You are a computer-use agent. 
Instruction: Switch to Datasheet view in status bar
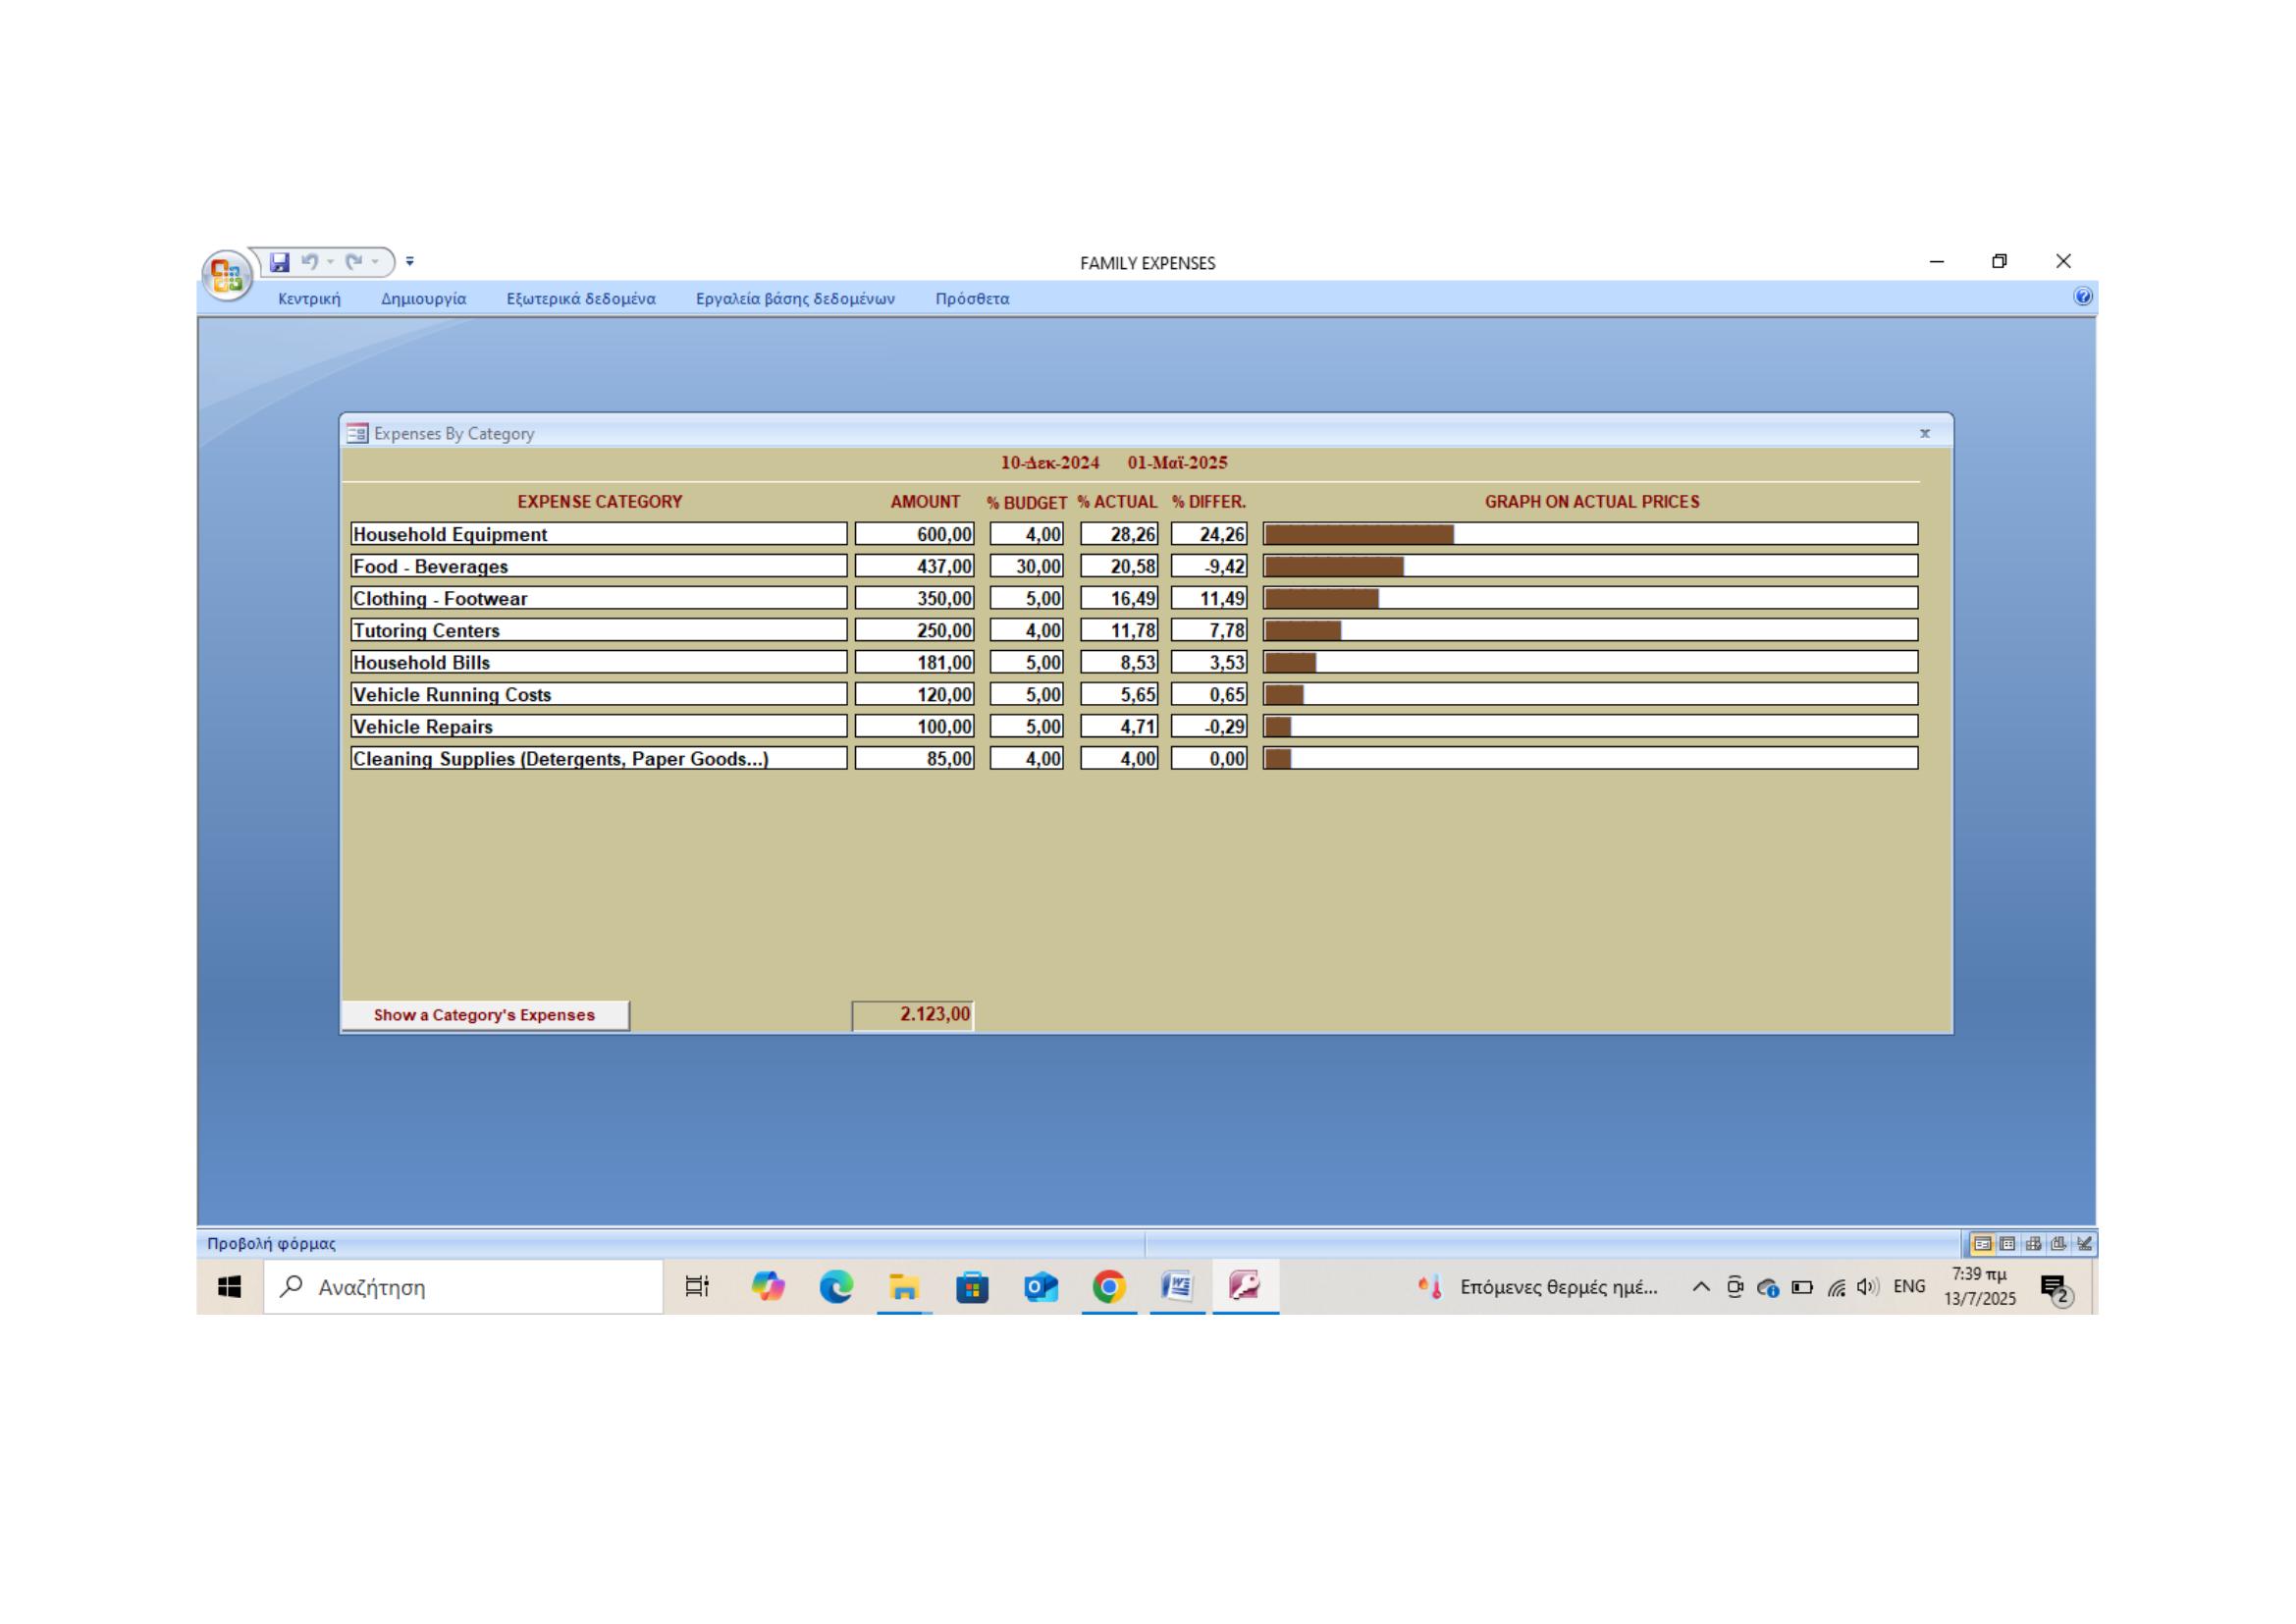(2007, 1244)
